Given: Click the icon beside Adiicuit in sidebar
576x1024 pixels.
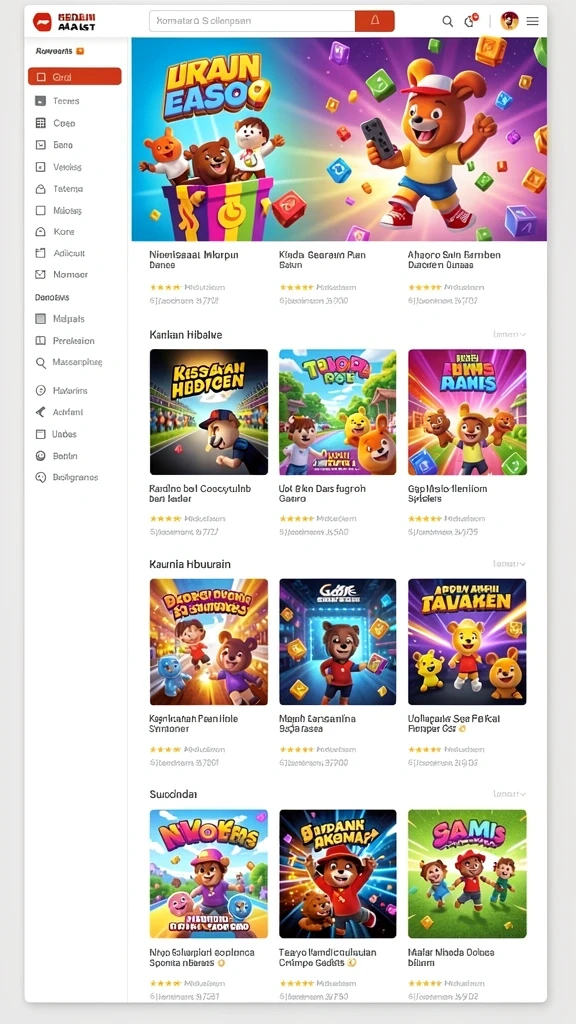Looking at the screenshot, I should point(40,253).
